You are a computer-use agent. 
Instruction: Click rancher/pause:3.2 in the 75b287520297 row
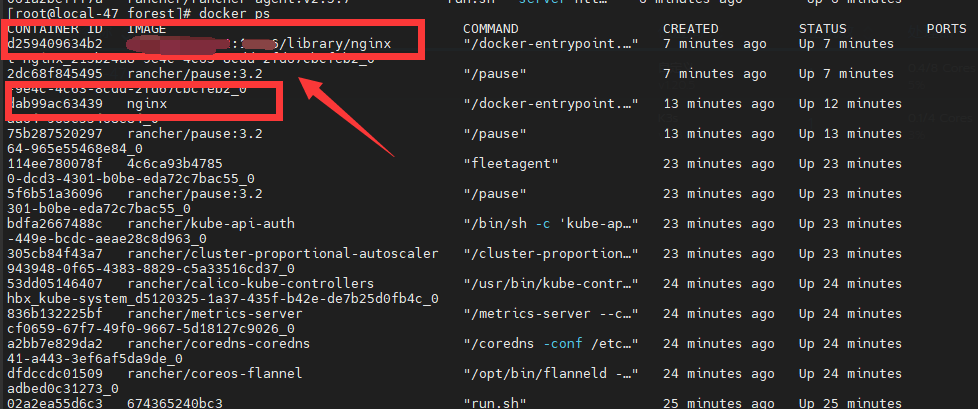pyautogui.click(x=195, y=133)
